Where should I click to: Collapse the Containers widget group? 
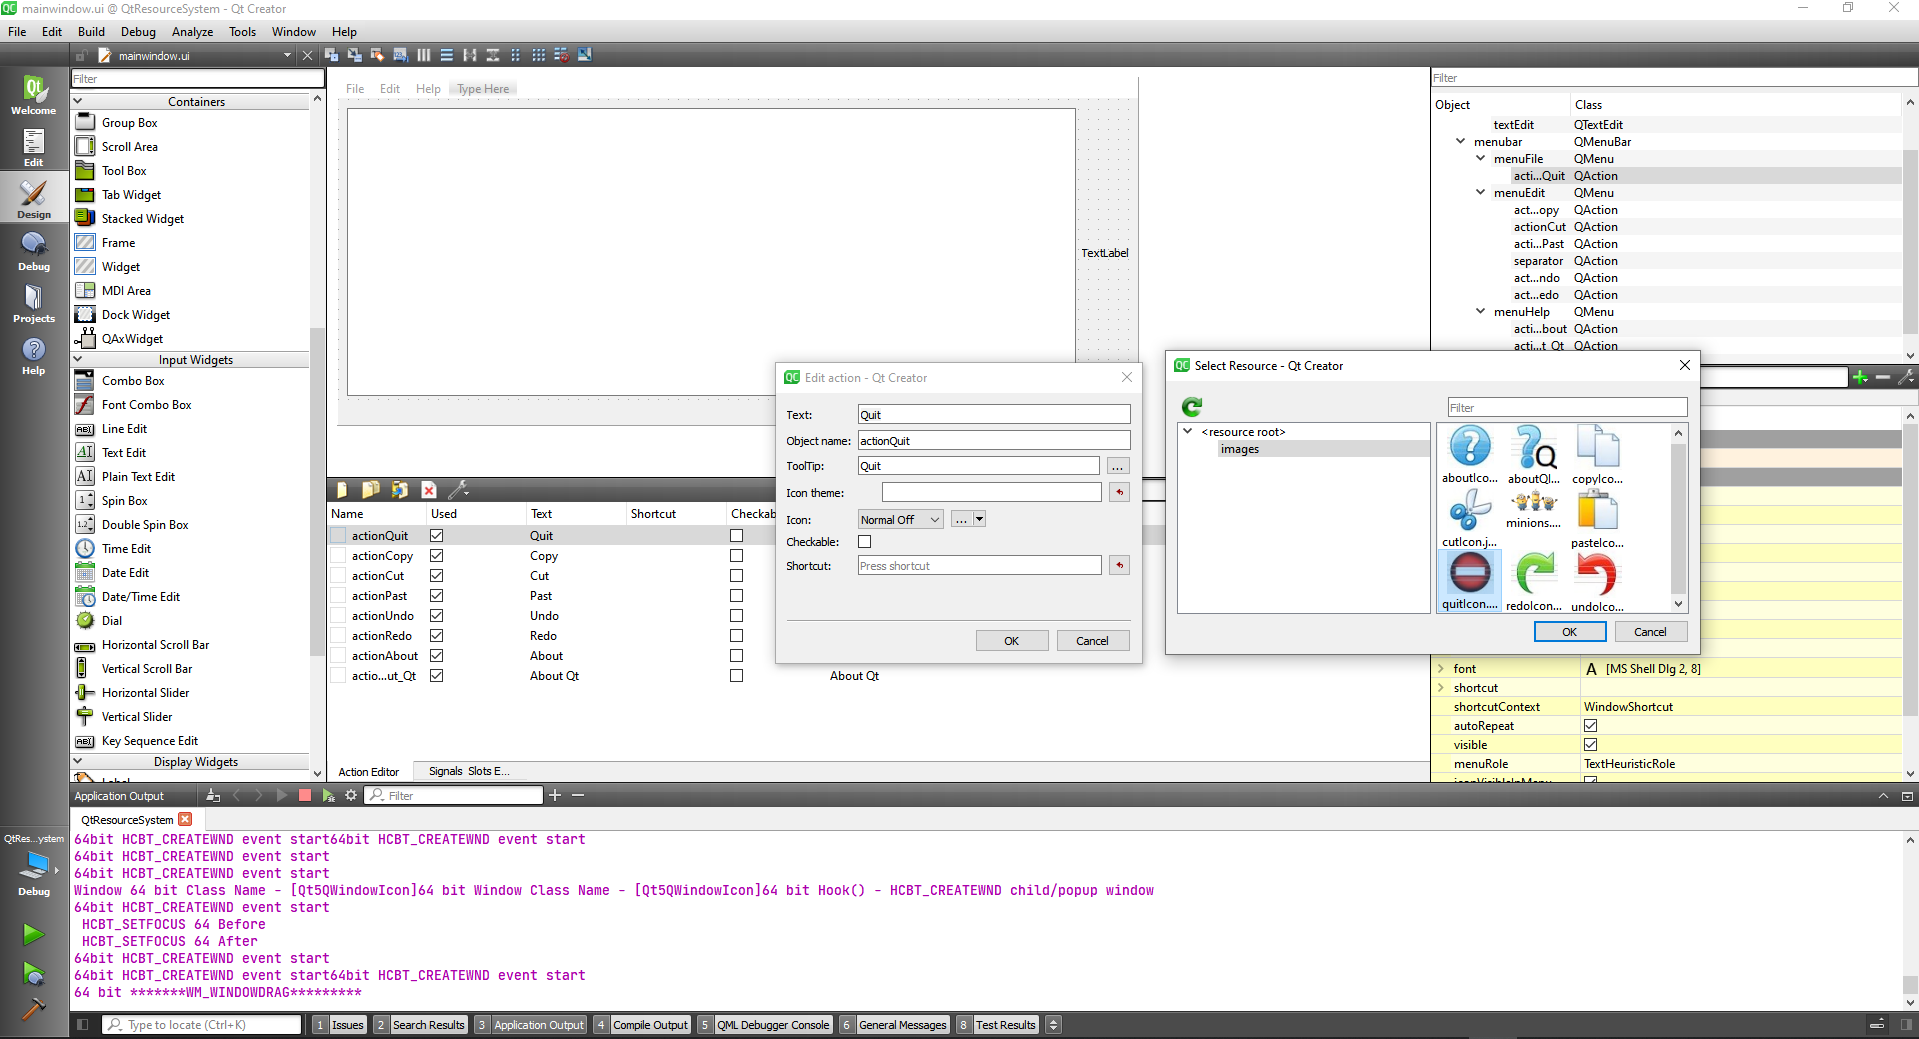[78, 101]
